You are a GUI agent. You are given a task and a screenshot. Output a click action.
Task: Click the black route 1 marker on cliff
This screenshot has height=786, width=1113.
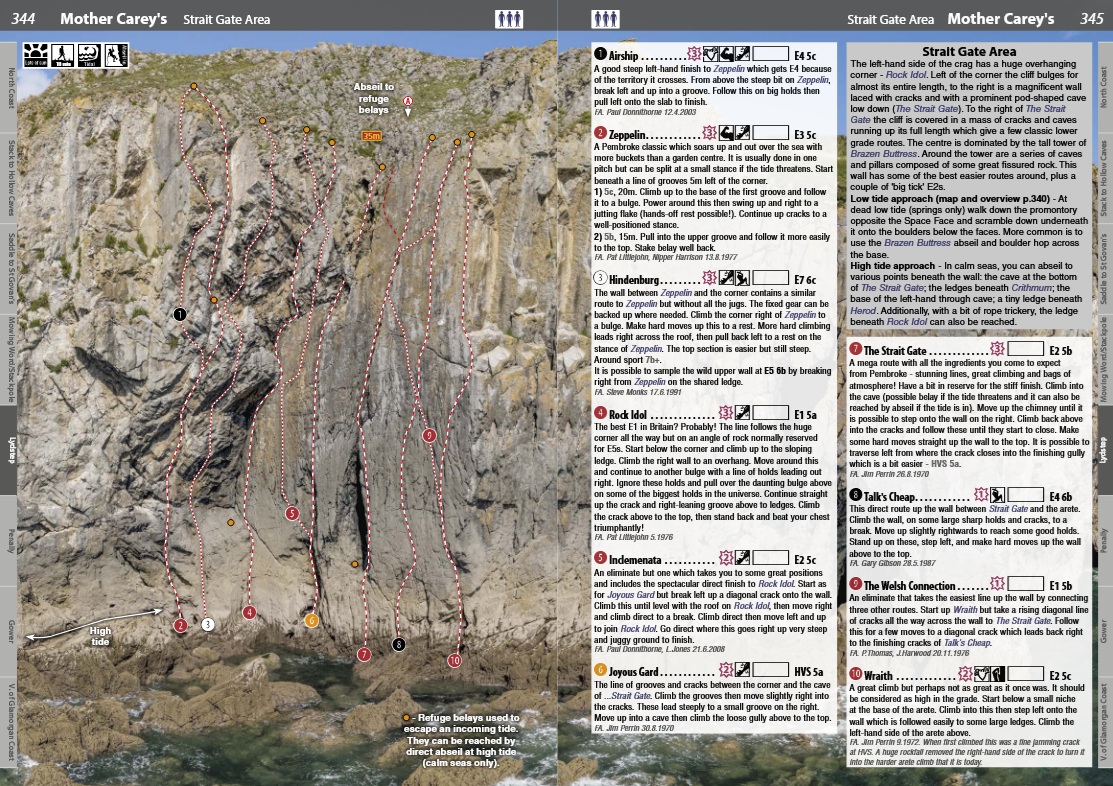pyautogui.click(x=180, y=314)
